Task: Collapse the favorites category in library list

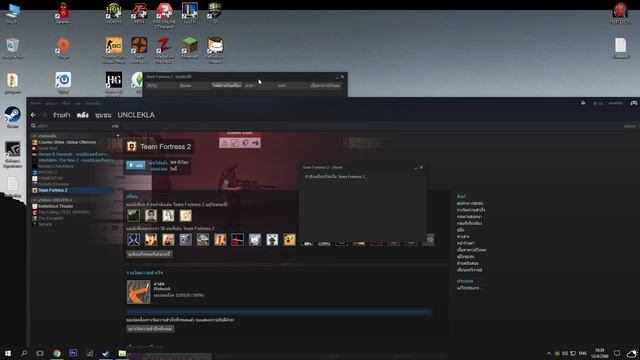Action: pos(35,136)
